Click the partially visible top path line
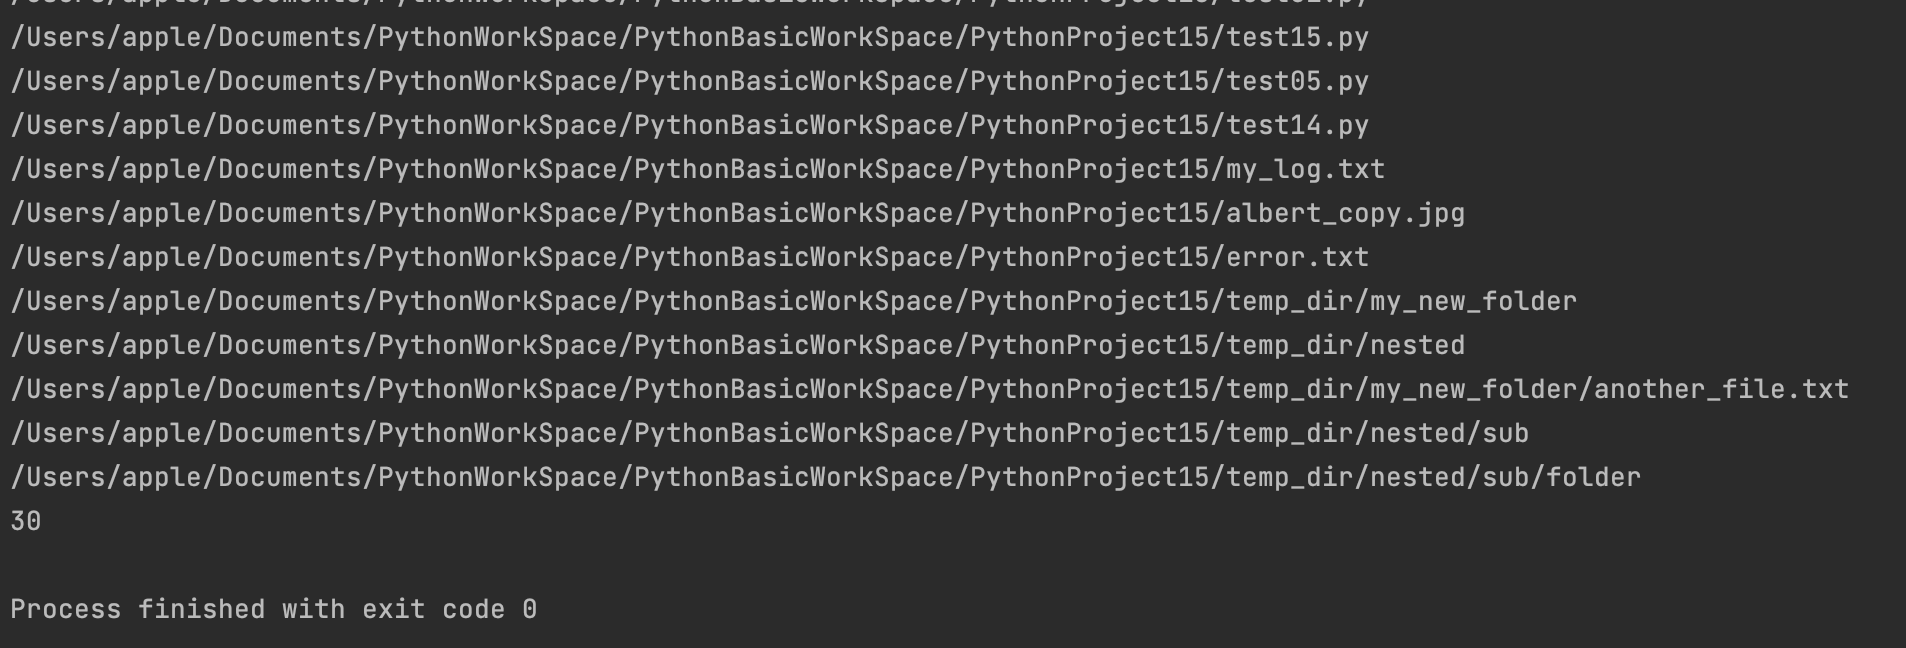The image size is (1906, 648). click(689, 3)
